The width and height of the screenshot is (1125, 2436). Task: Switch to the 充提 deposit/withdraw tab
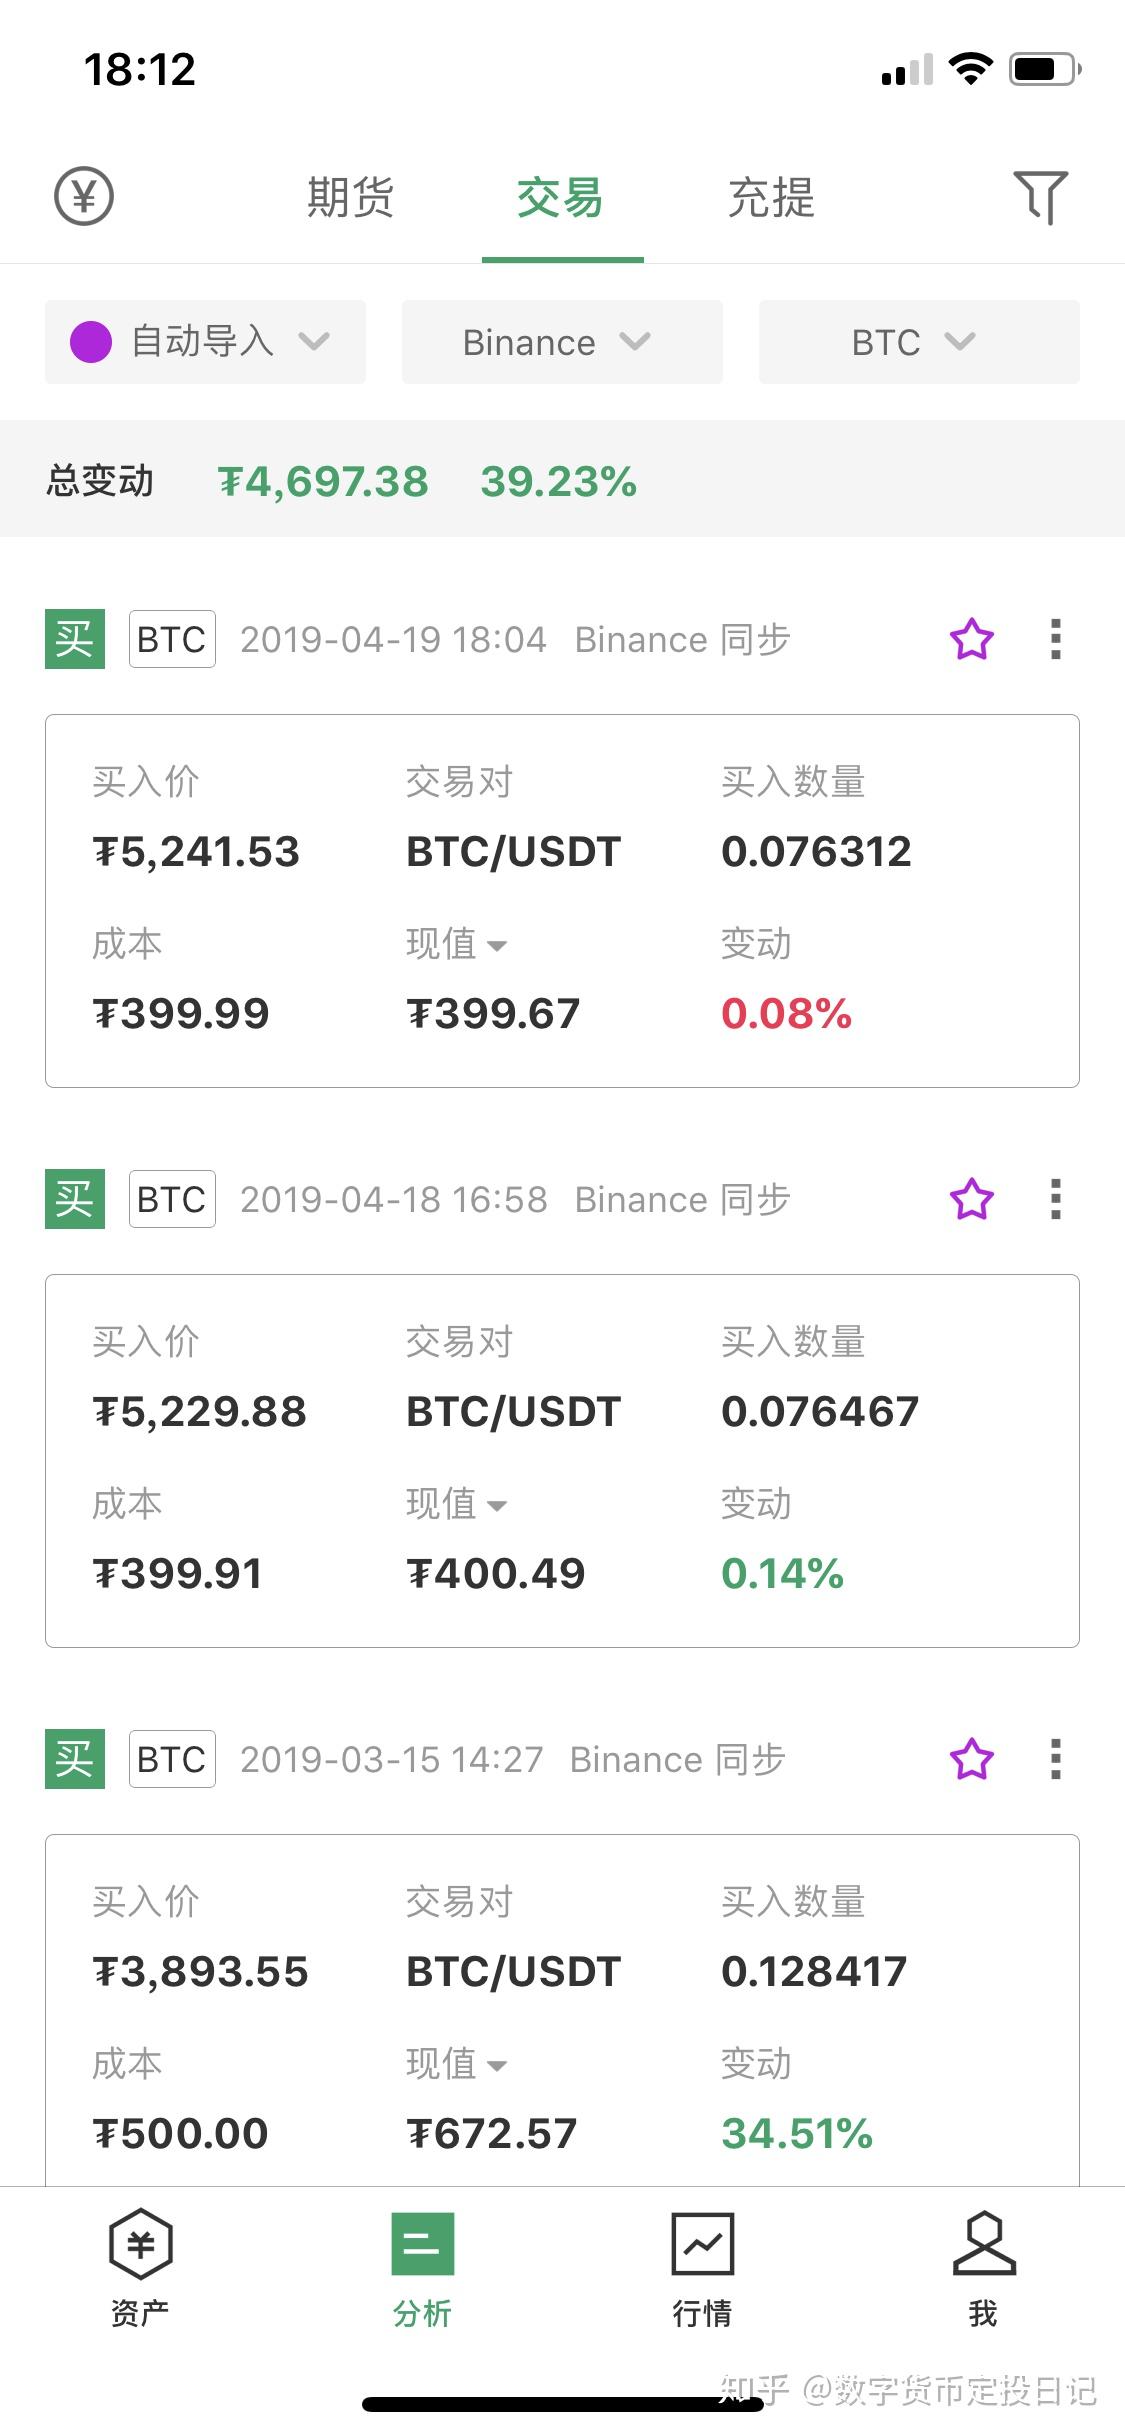pyautogui.click(x=771, y=197)
